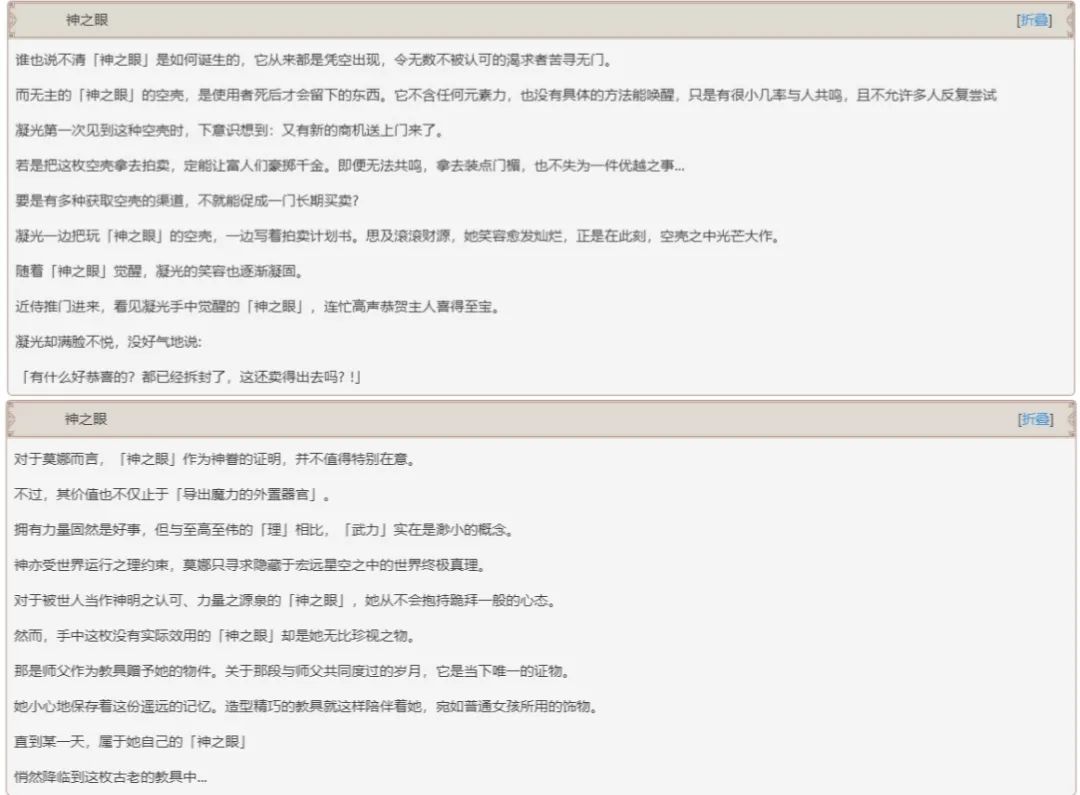Click the 神之眼 header title above 凝光's story
Image resolution: width=1080 pixels, height=795 pixels.
pyautogui.click(x=87, y=20)
